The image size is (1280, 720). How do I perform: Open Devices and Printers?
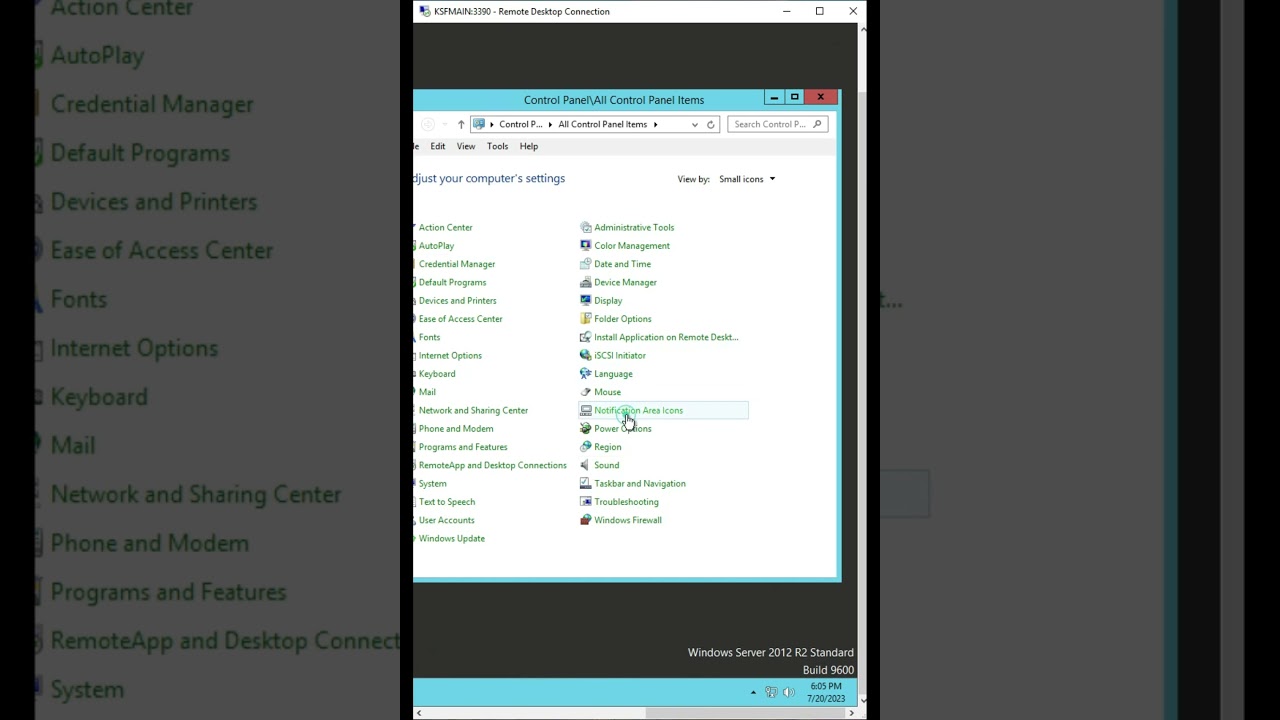tap(458, 300)
